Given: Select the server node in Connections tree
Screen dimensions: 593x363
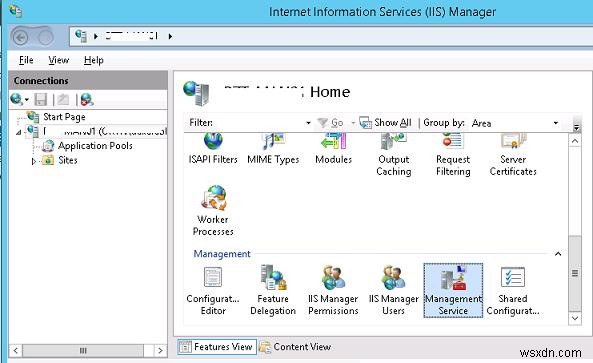Looking at the screenshot, I should (x=96, y=131).
